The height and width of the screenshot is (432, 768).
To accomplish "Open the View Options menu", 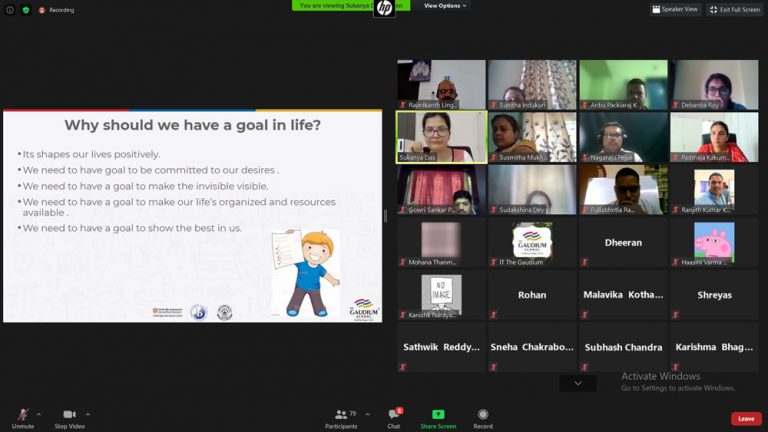I will [445, 6].
